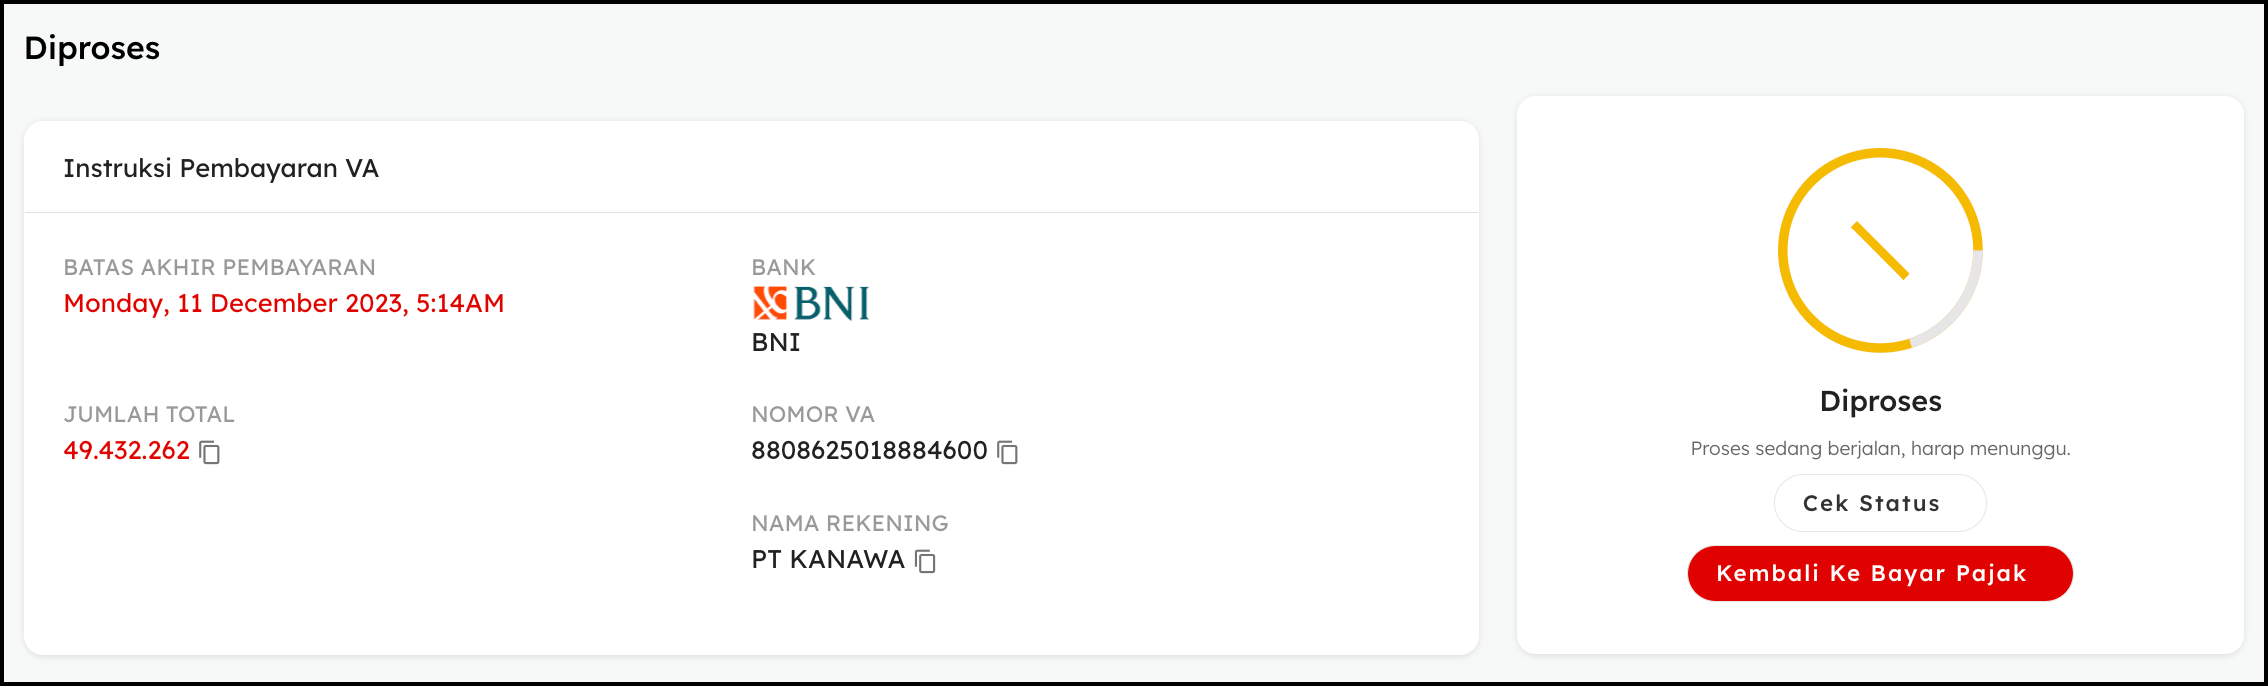
Task: Click the yellow clock processing icon
Action: click(x=1880, y=250)
